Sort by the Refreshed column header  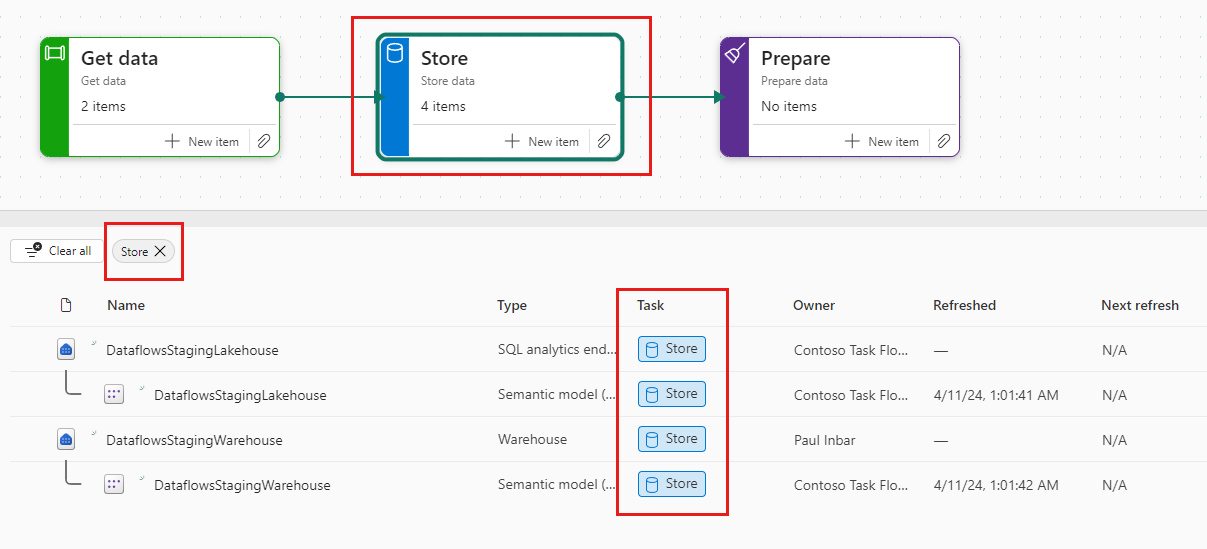pyautogui.click(x=964, y=305)
